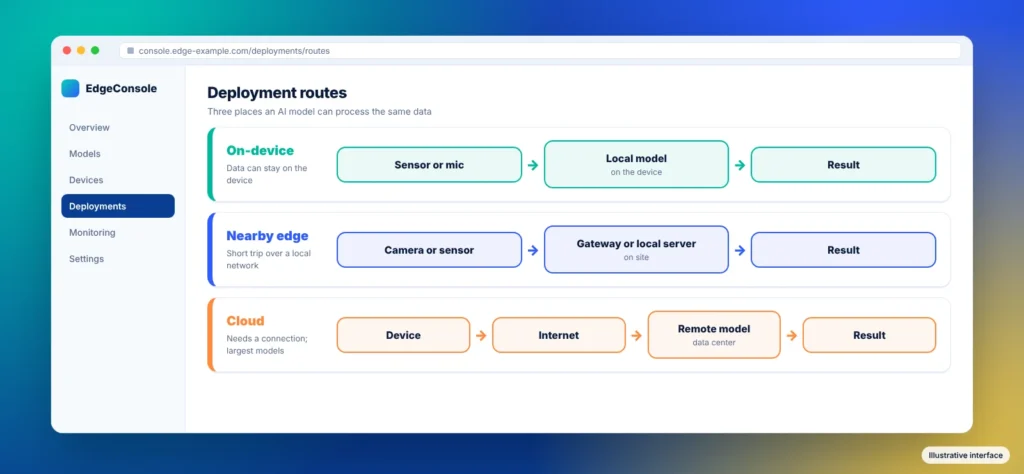Click the Internet step box
Image resolution: width=1024 pixels, height=474 pixels.
tap(558, 335)
